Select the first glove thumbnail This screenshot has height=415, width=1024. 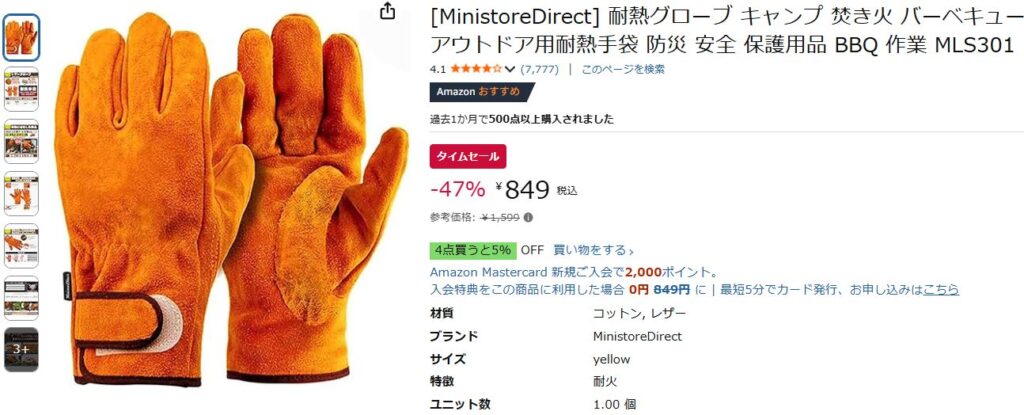[x=22, y=37]
